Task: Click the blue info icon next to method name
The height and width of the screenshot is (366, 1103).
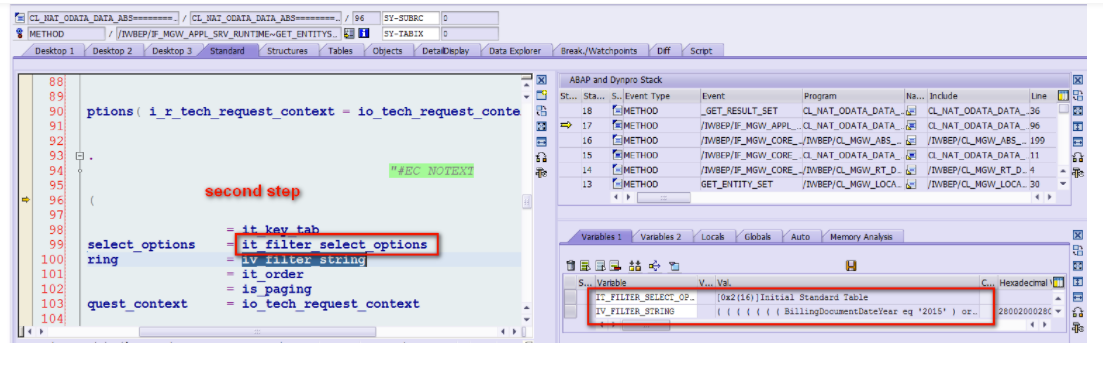Action: [x=363, y=33]
